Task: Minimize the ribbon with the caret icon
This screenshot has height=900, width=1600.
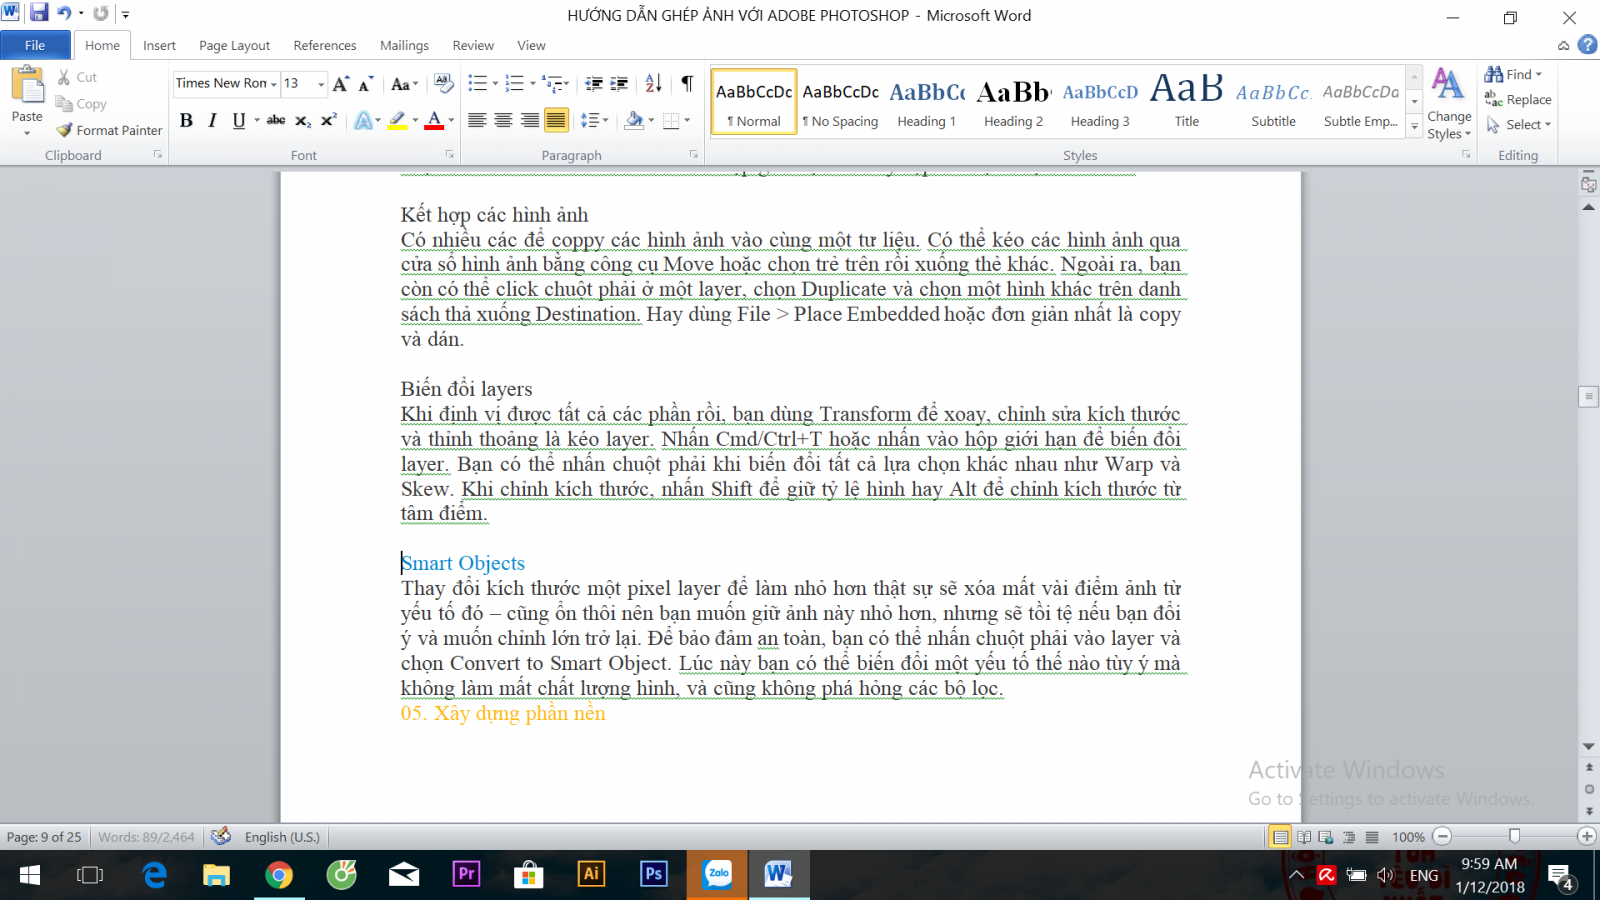Action: click(x=1563, y=46)
